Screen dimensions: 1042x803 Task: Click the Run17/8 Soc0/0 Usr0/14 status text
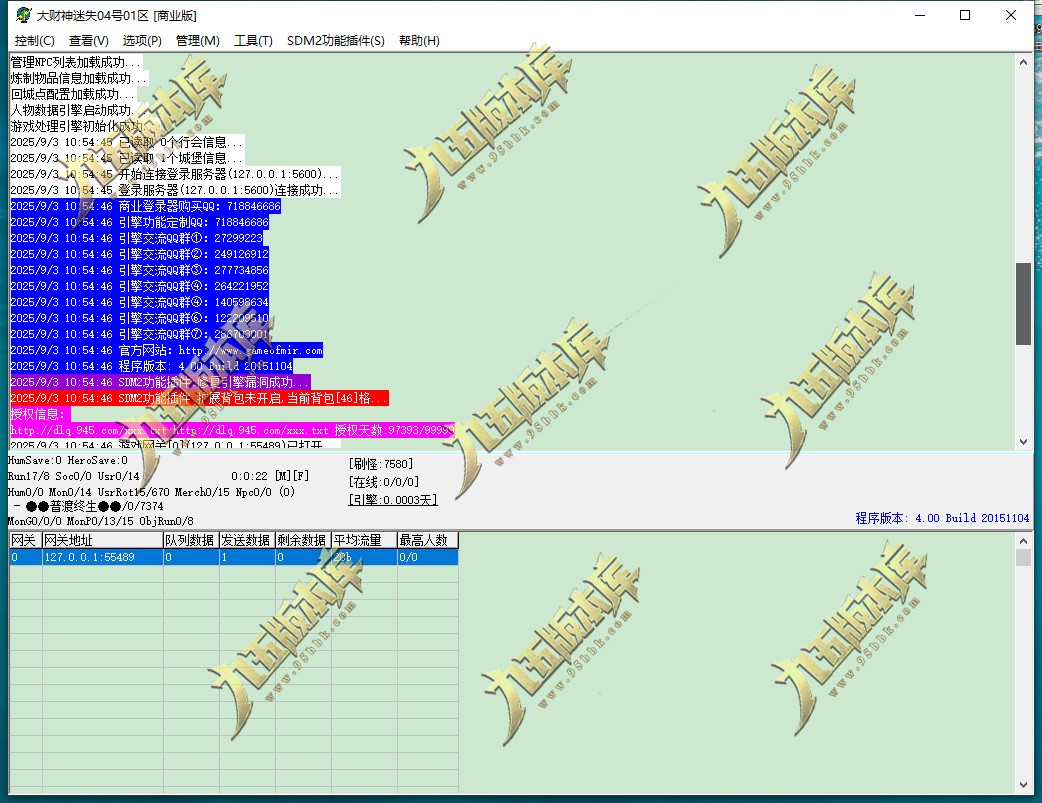[x=74, y=476]
